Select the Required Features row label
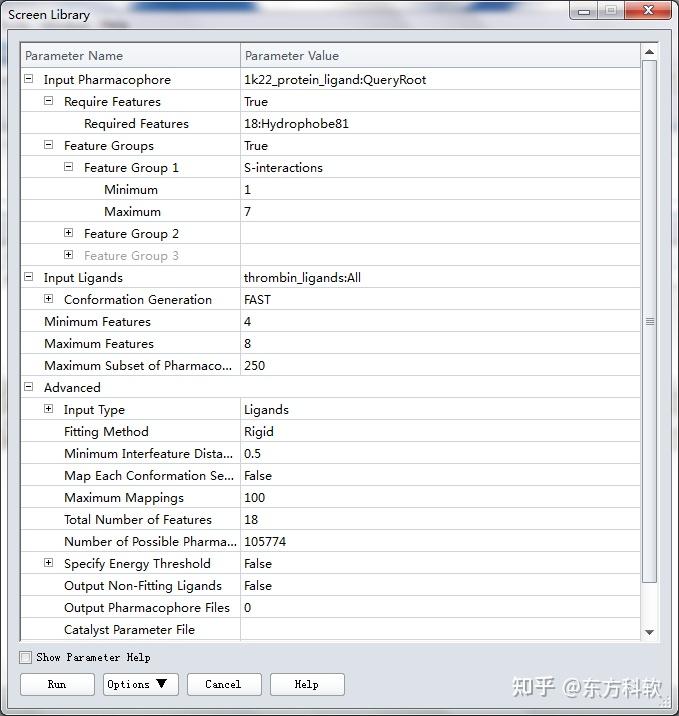This screenshot has width=679, height=716. [136, 124]
